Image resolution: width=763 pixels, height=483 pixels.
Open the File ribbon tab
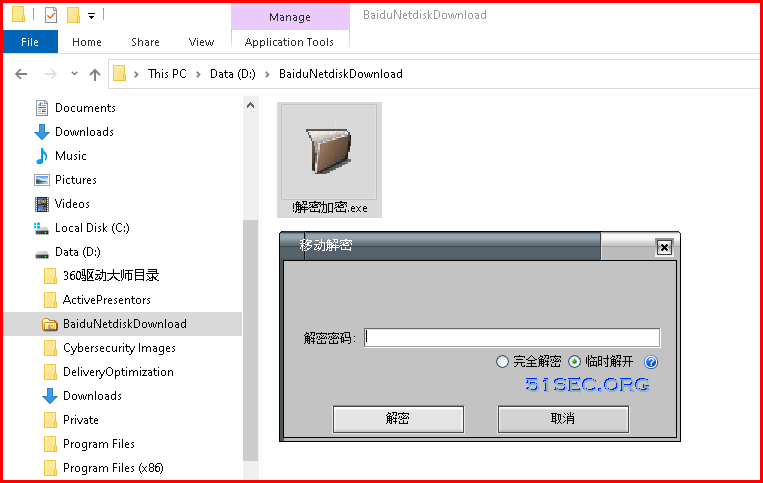(x=30, y=42)
